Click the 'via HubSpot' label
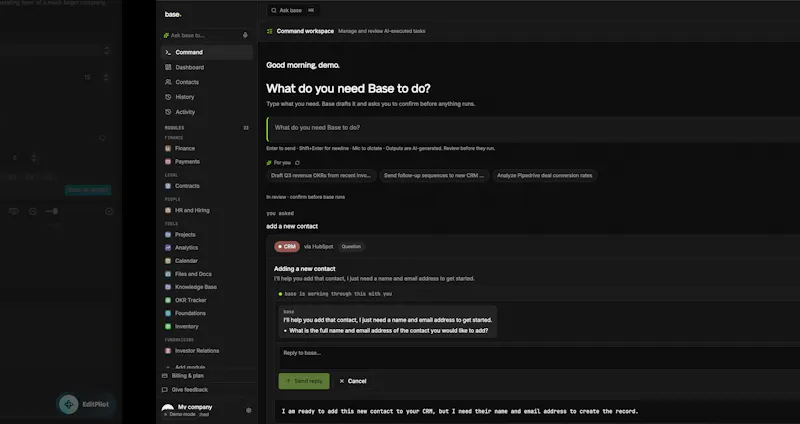 pyautogui.click(x=318, y=246)
